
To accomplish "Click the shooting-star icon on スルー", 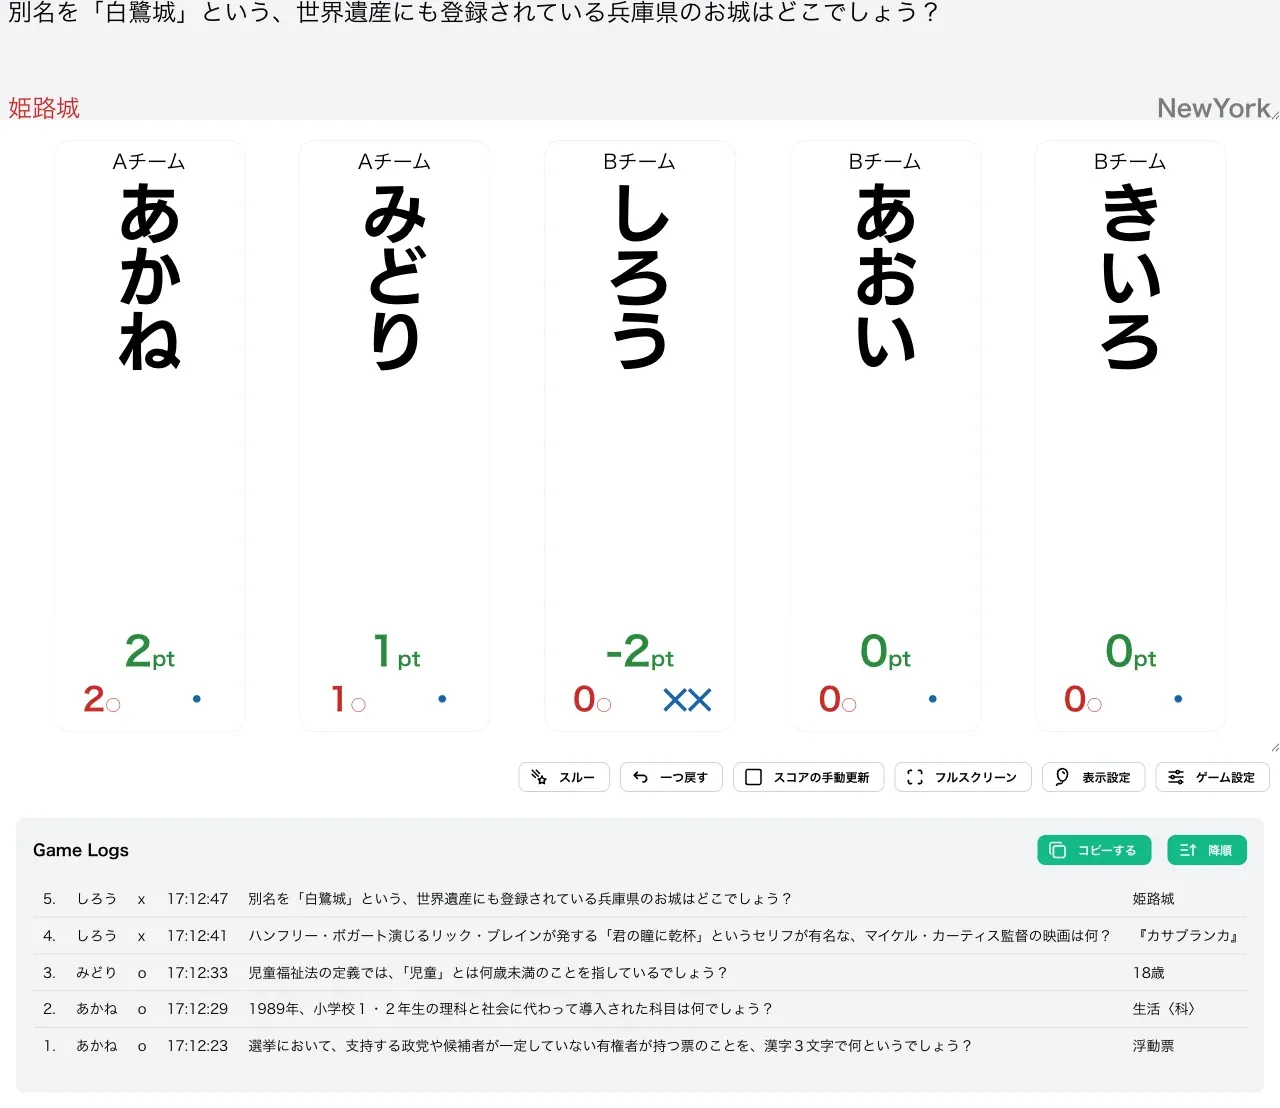I will (x=539, y=777).
